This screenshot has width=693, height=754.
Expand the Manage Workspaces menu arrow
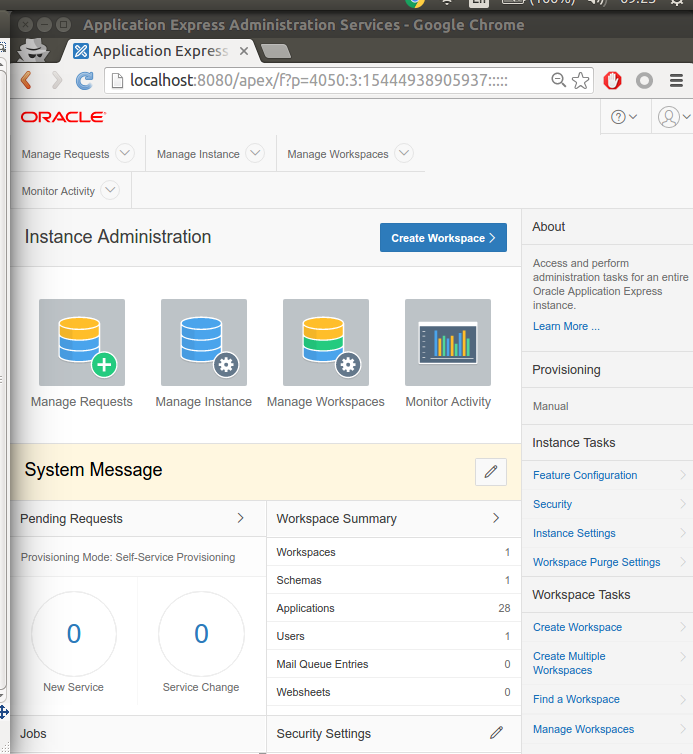point(404,153)
